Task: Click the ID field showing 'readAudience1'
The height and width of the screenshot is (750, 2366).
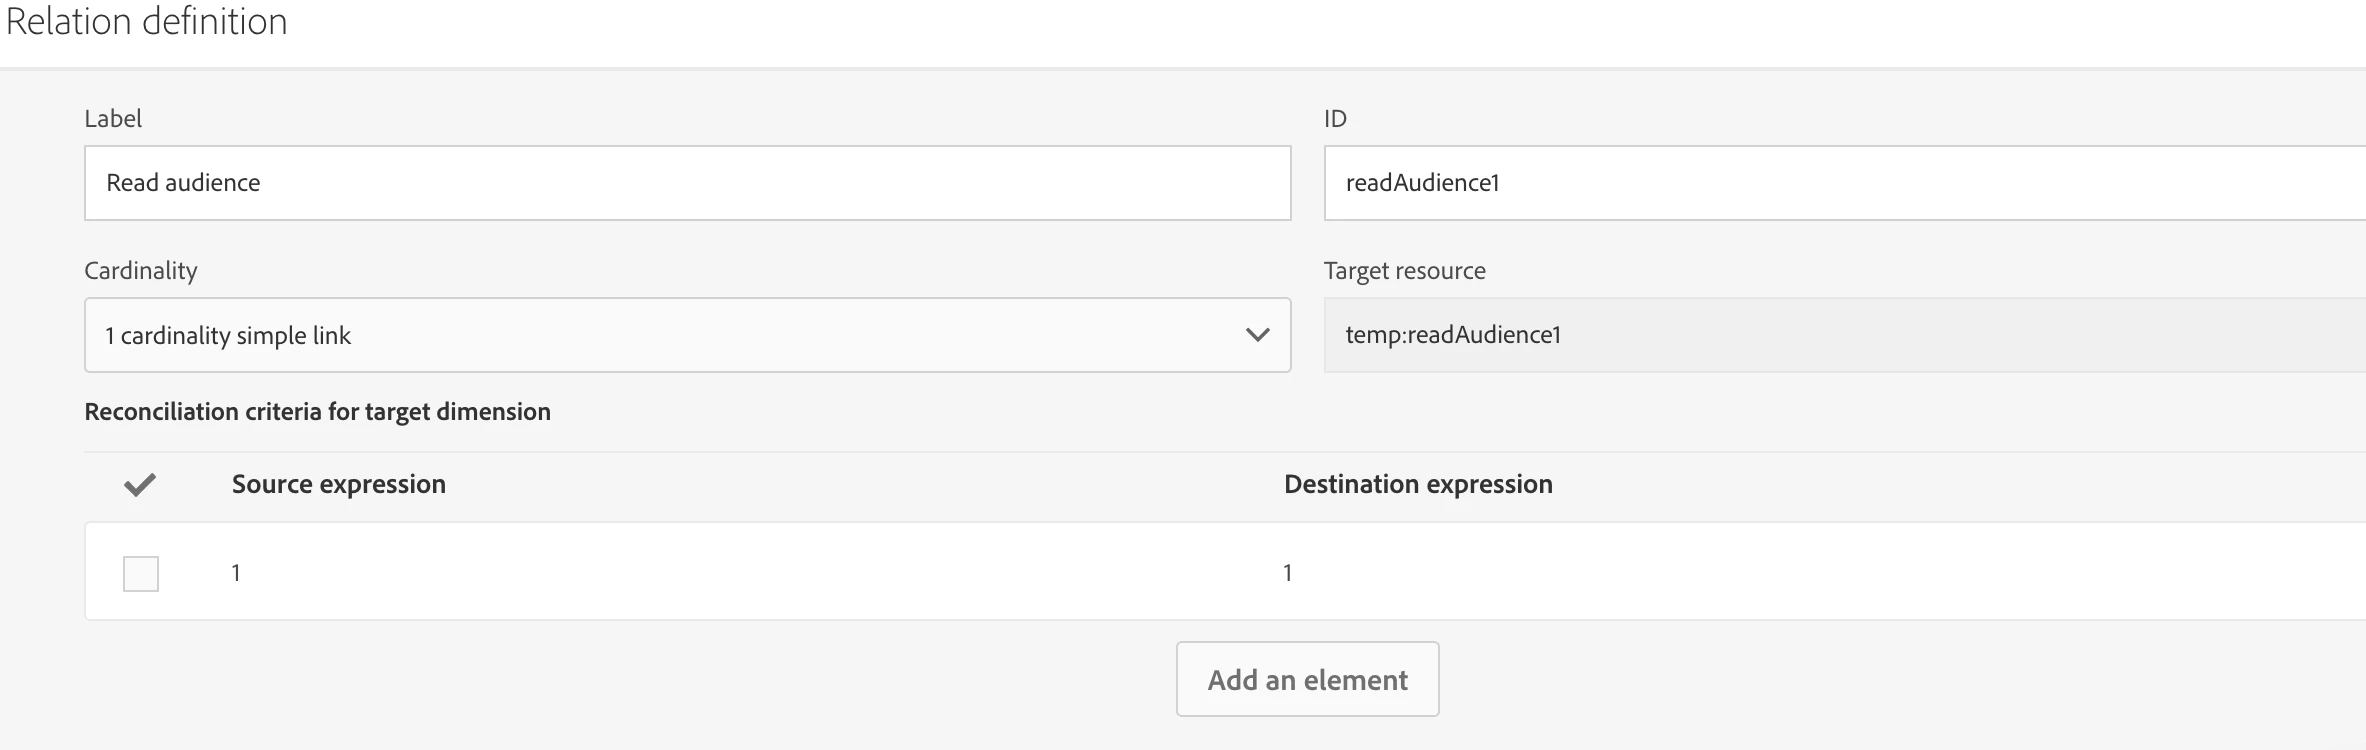Action: [1840, 183]
